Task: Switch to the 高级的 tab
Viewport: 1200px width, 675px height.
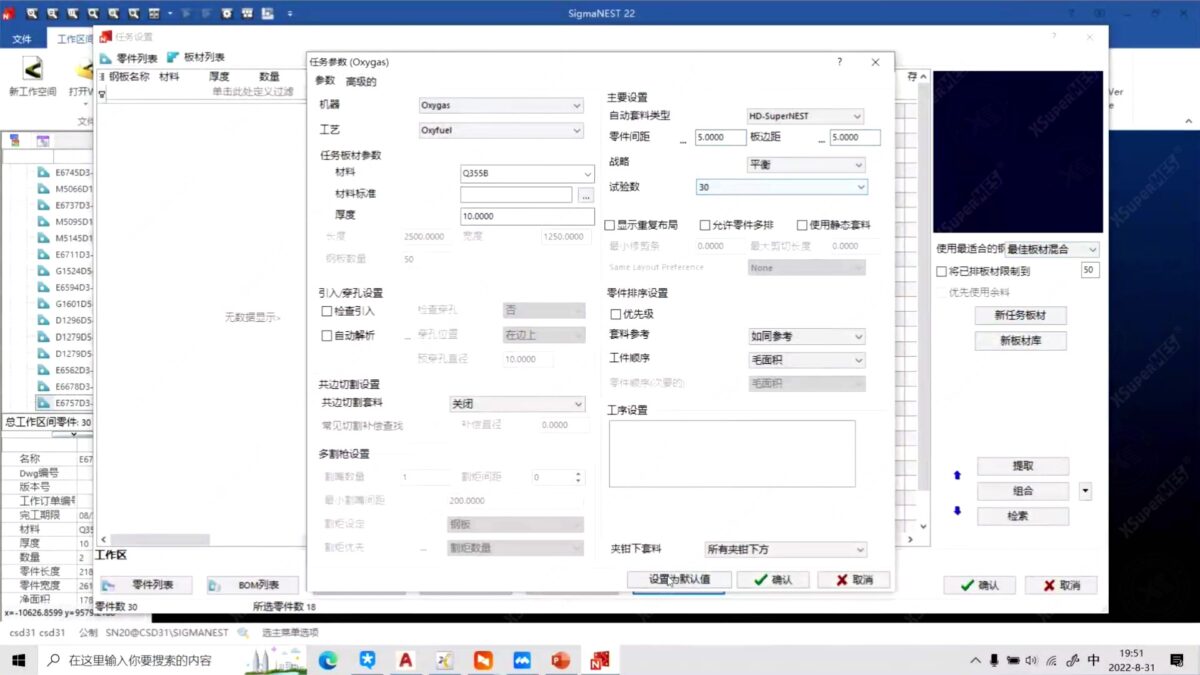Action: [361, 81]
